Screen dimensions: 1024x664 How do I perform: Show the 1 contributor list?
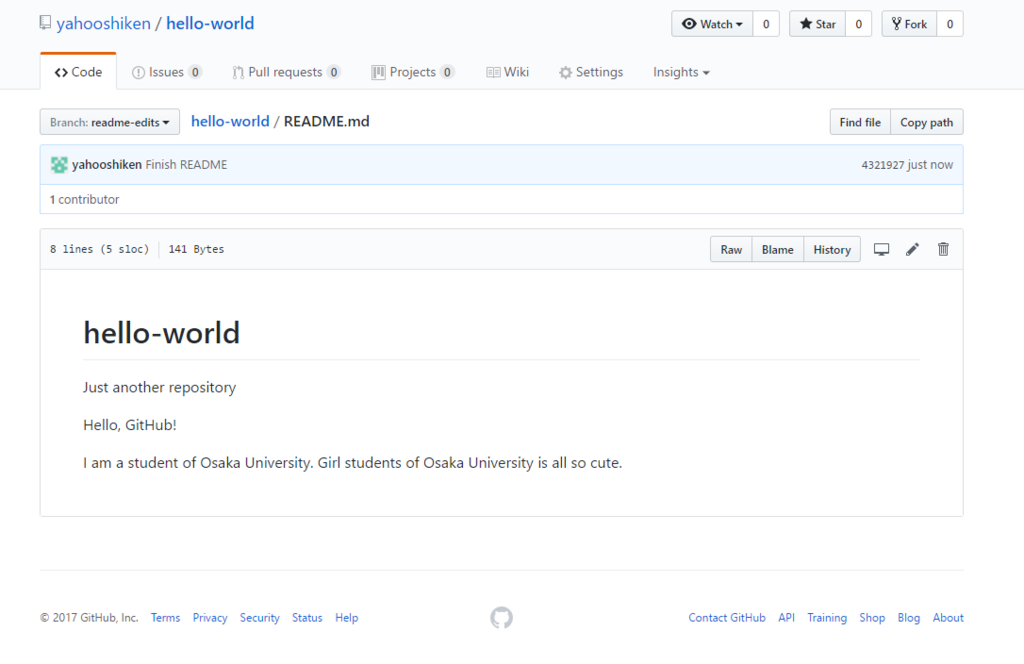click(84, 199)
